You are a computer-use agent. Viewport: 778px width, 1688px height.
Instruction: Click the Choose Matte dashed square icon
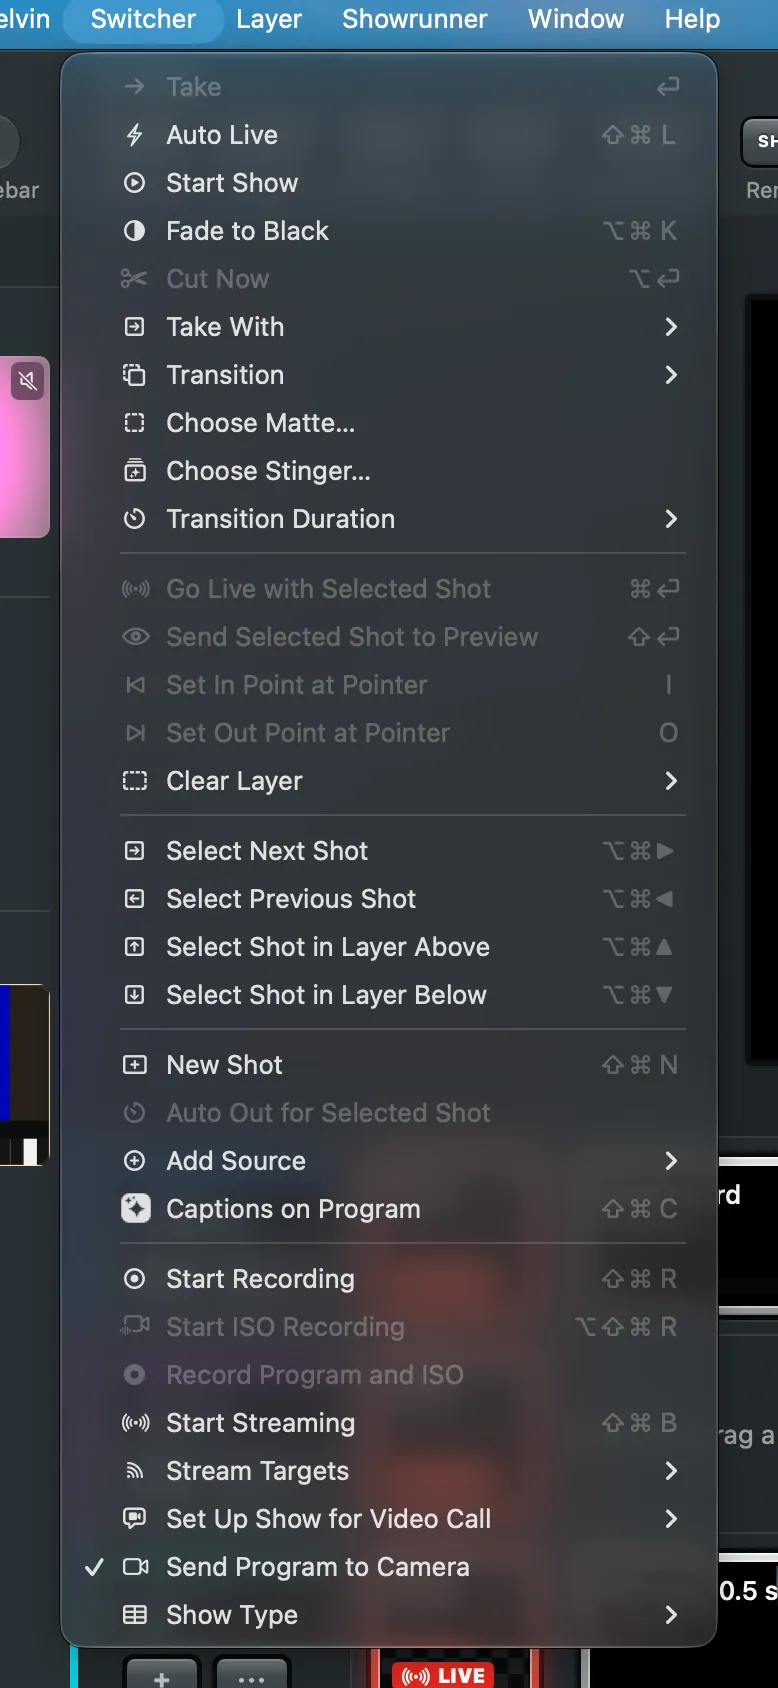tap(134, 423)
